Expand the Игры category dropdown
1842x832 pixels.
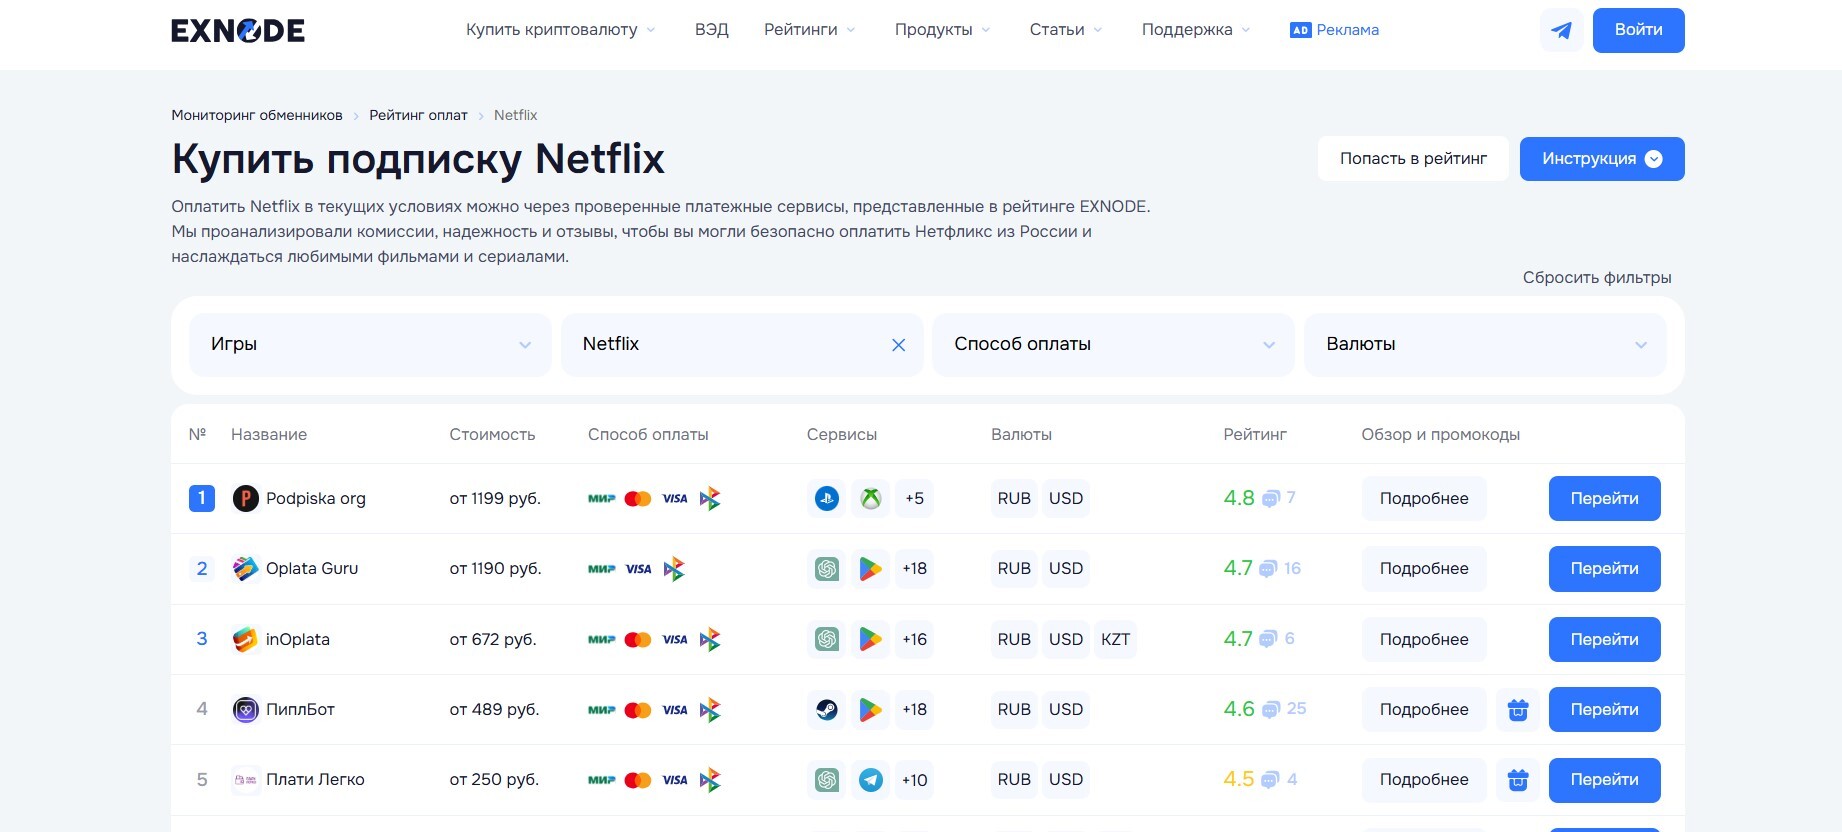point(370,345)
